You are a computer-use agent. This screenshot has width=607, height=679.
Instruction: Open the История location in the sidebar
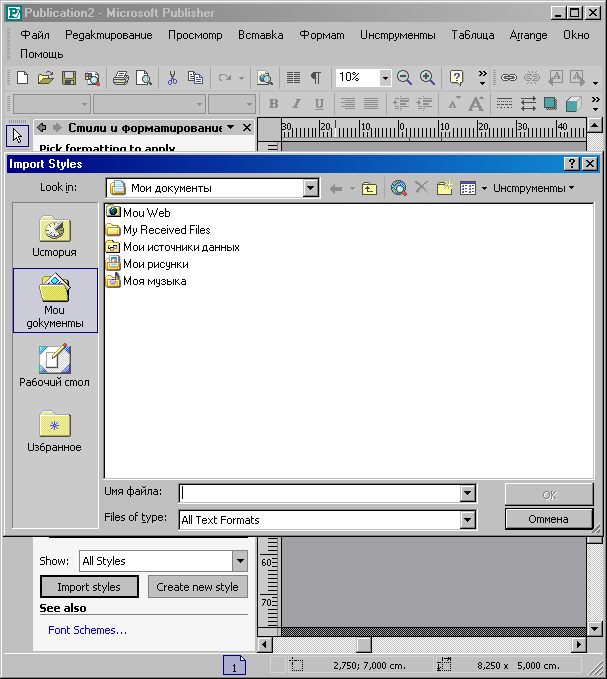click(x=55, y=237)
